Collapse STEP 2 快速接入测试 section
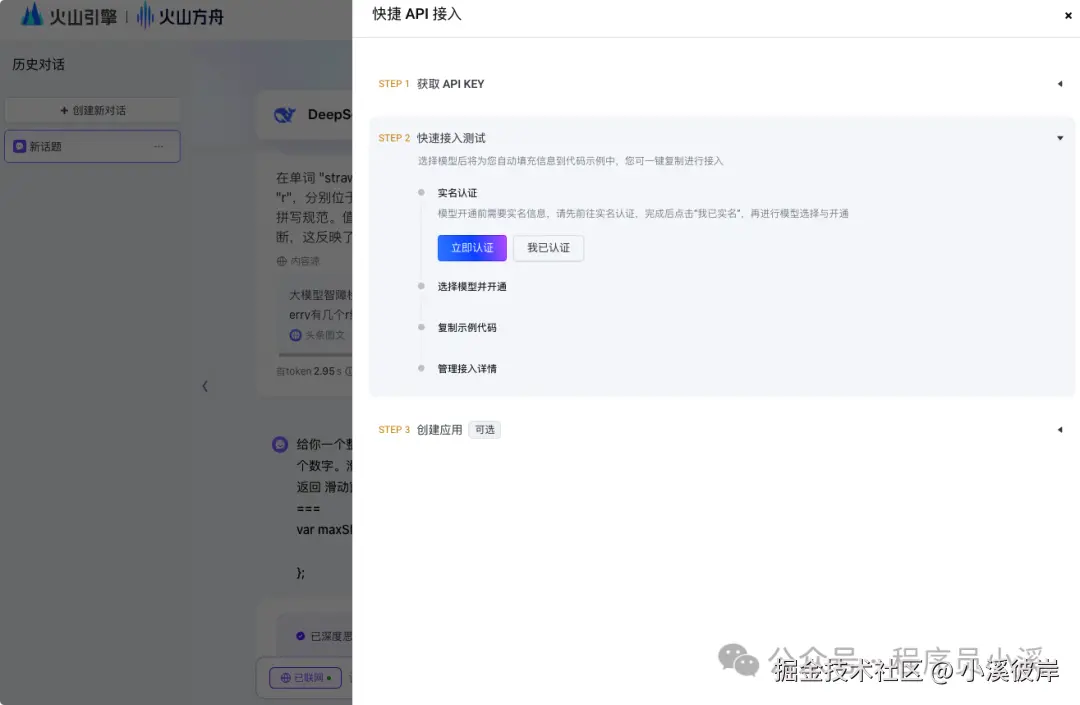The height and width of the screenshot is (705, 1080). coord(1059,138)
